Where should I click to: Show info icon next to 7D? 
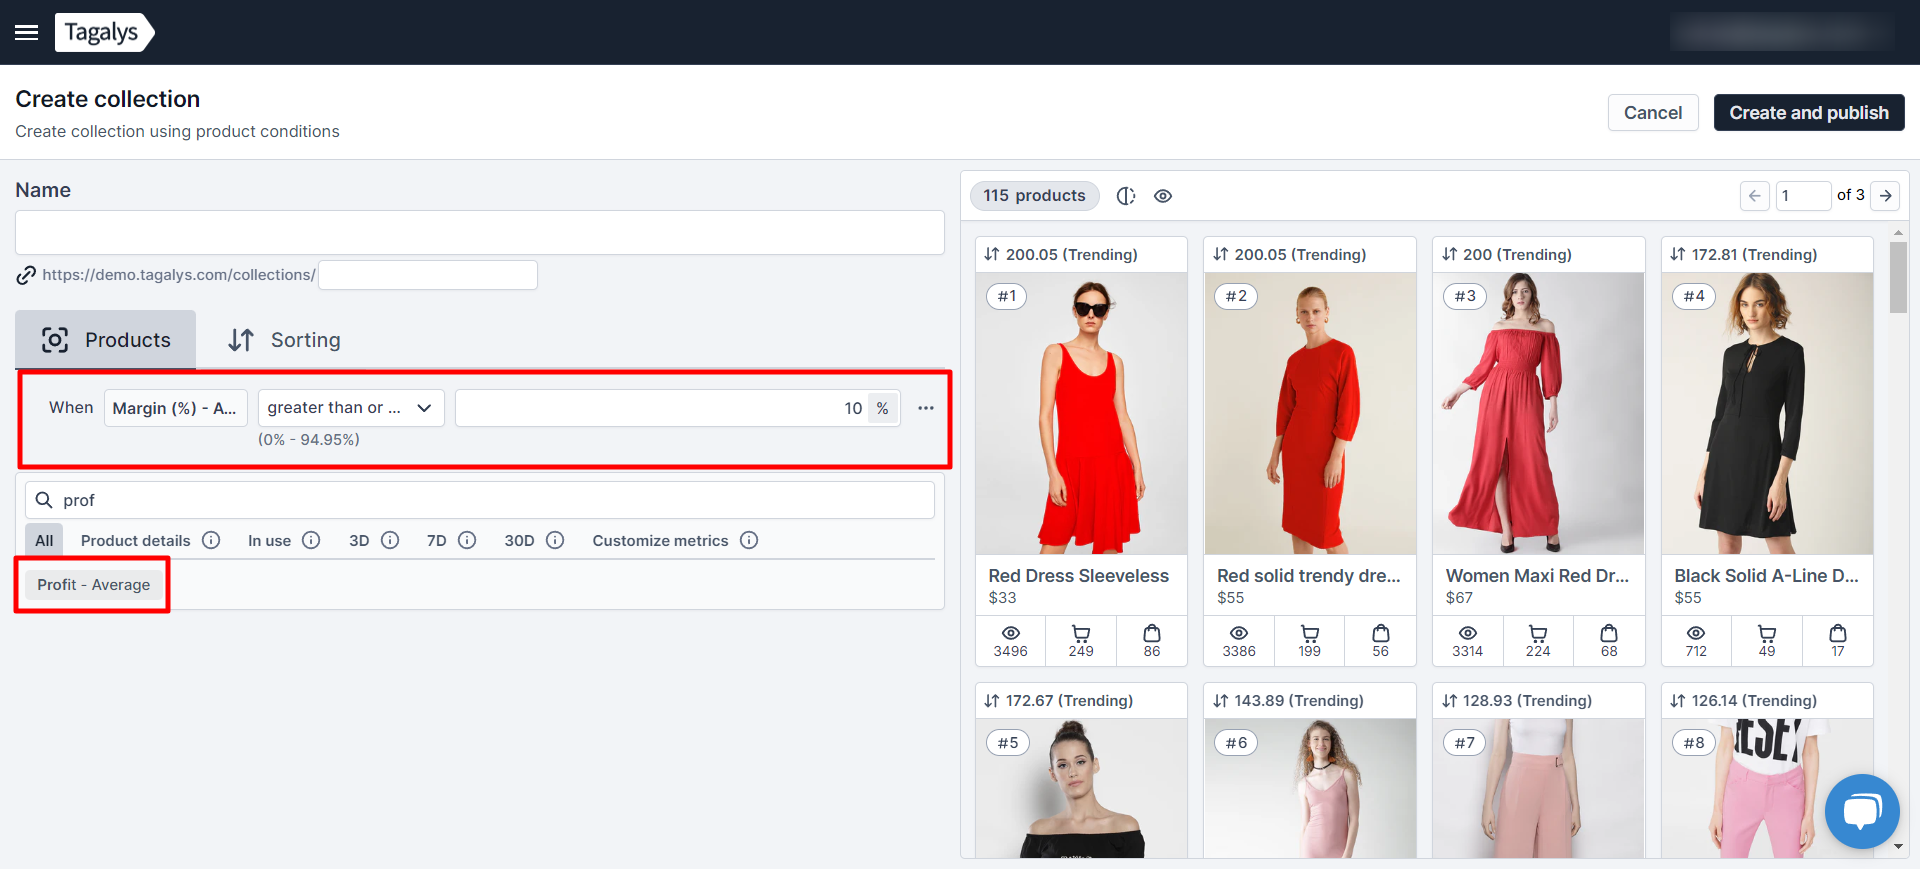(x=467, y=540)
